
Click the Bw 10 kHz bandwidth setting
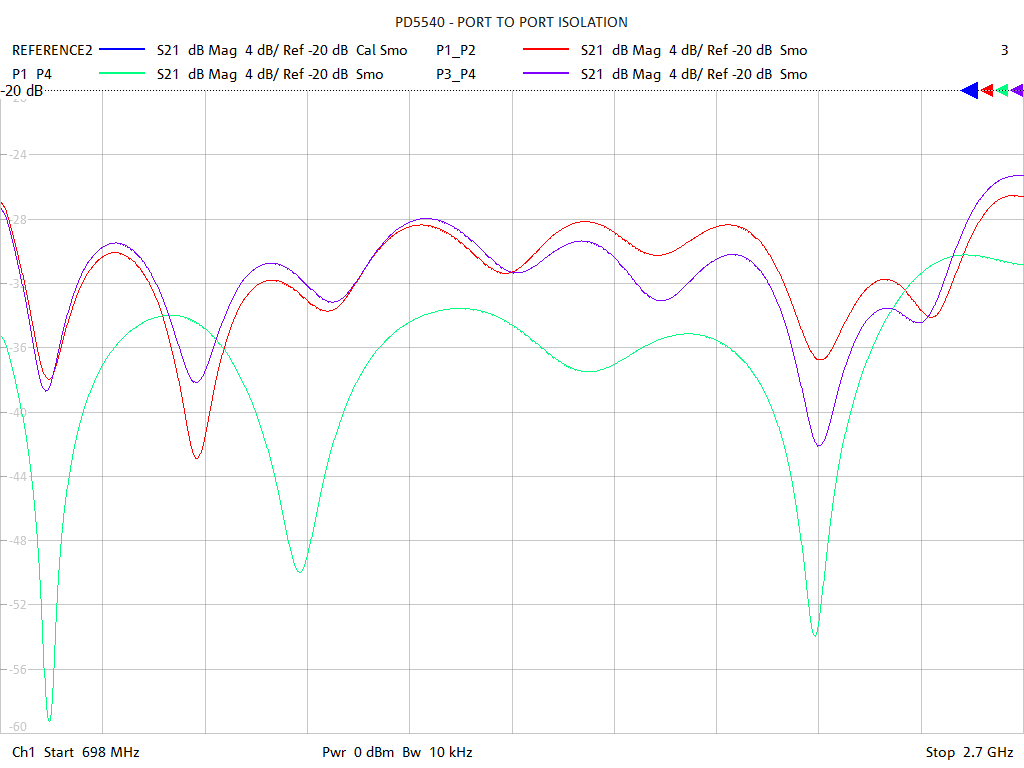coord(438,752)
